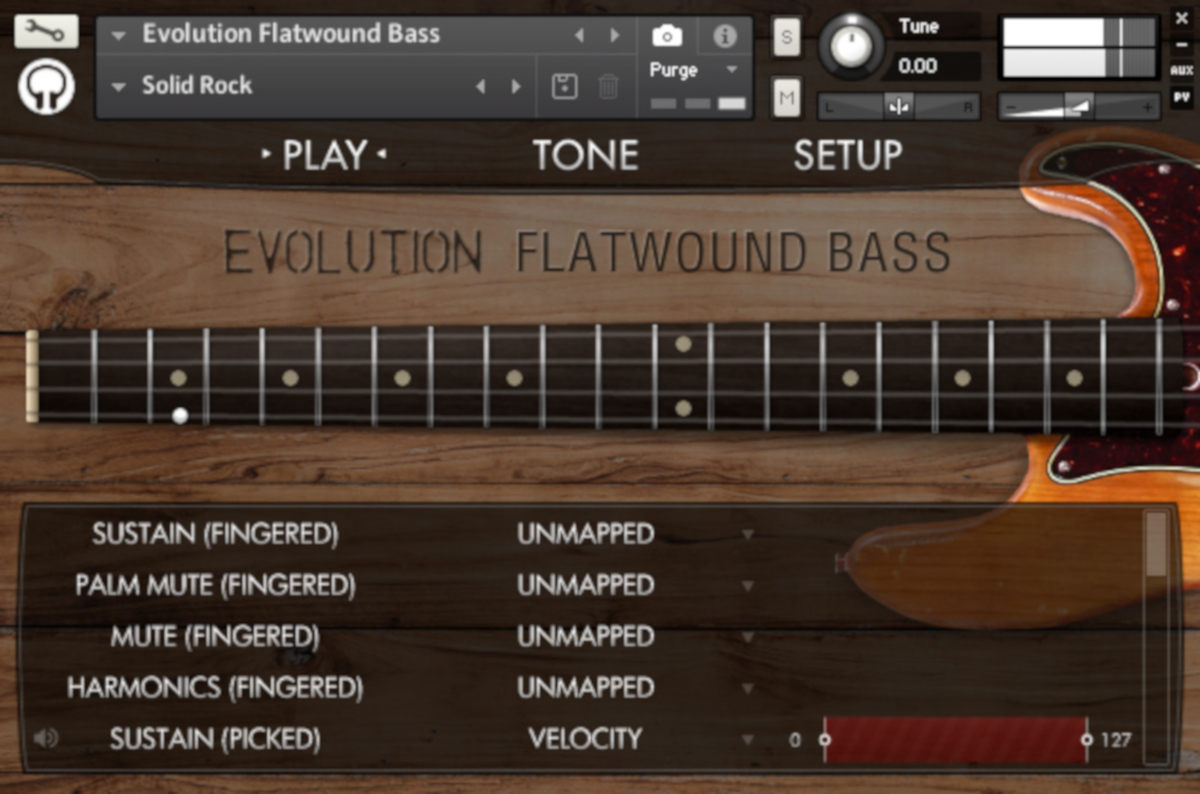Solo the instrument with S button

(786, 38)
